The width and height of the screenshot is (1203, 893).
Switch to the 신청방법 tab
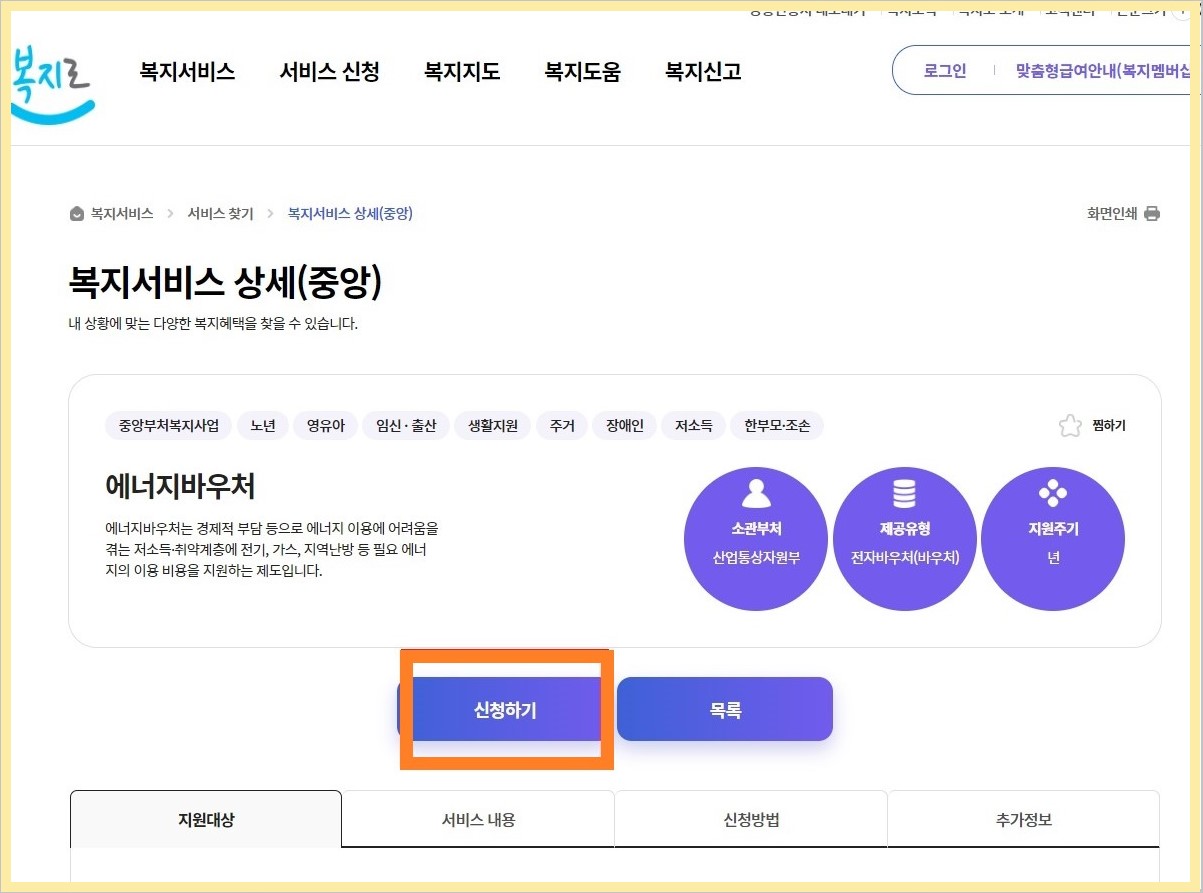coord(750,818)
